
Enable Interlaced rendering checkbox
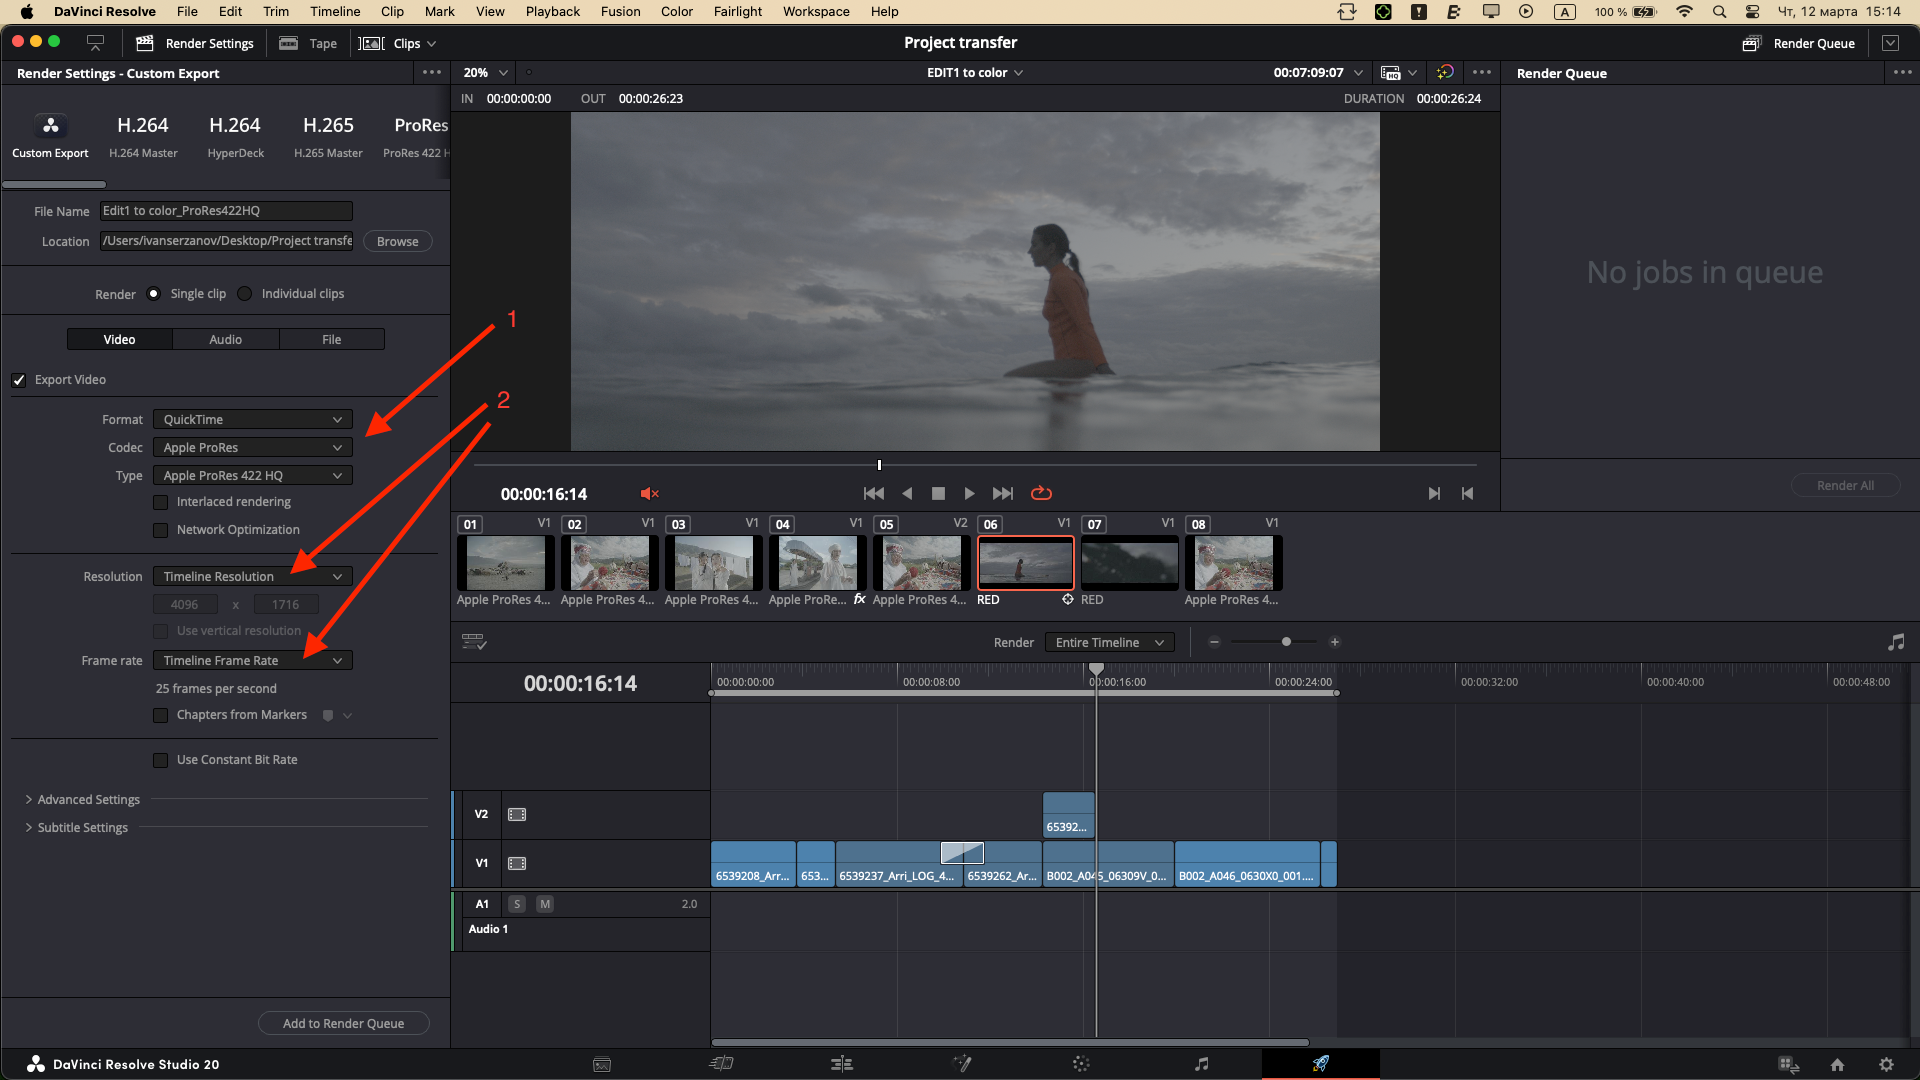tap(160, 502)
